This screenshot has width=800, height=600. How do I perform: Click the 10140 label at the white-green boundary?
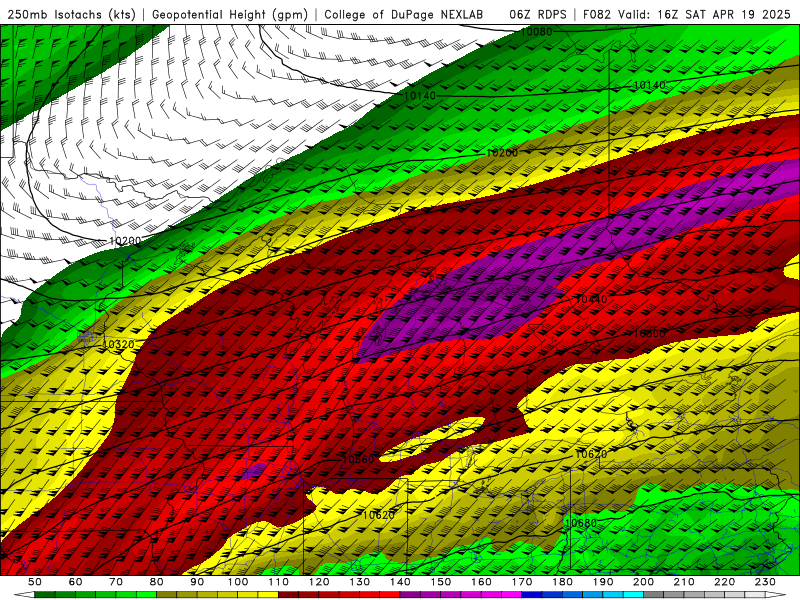(420, 95)
